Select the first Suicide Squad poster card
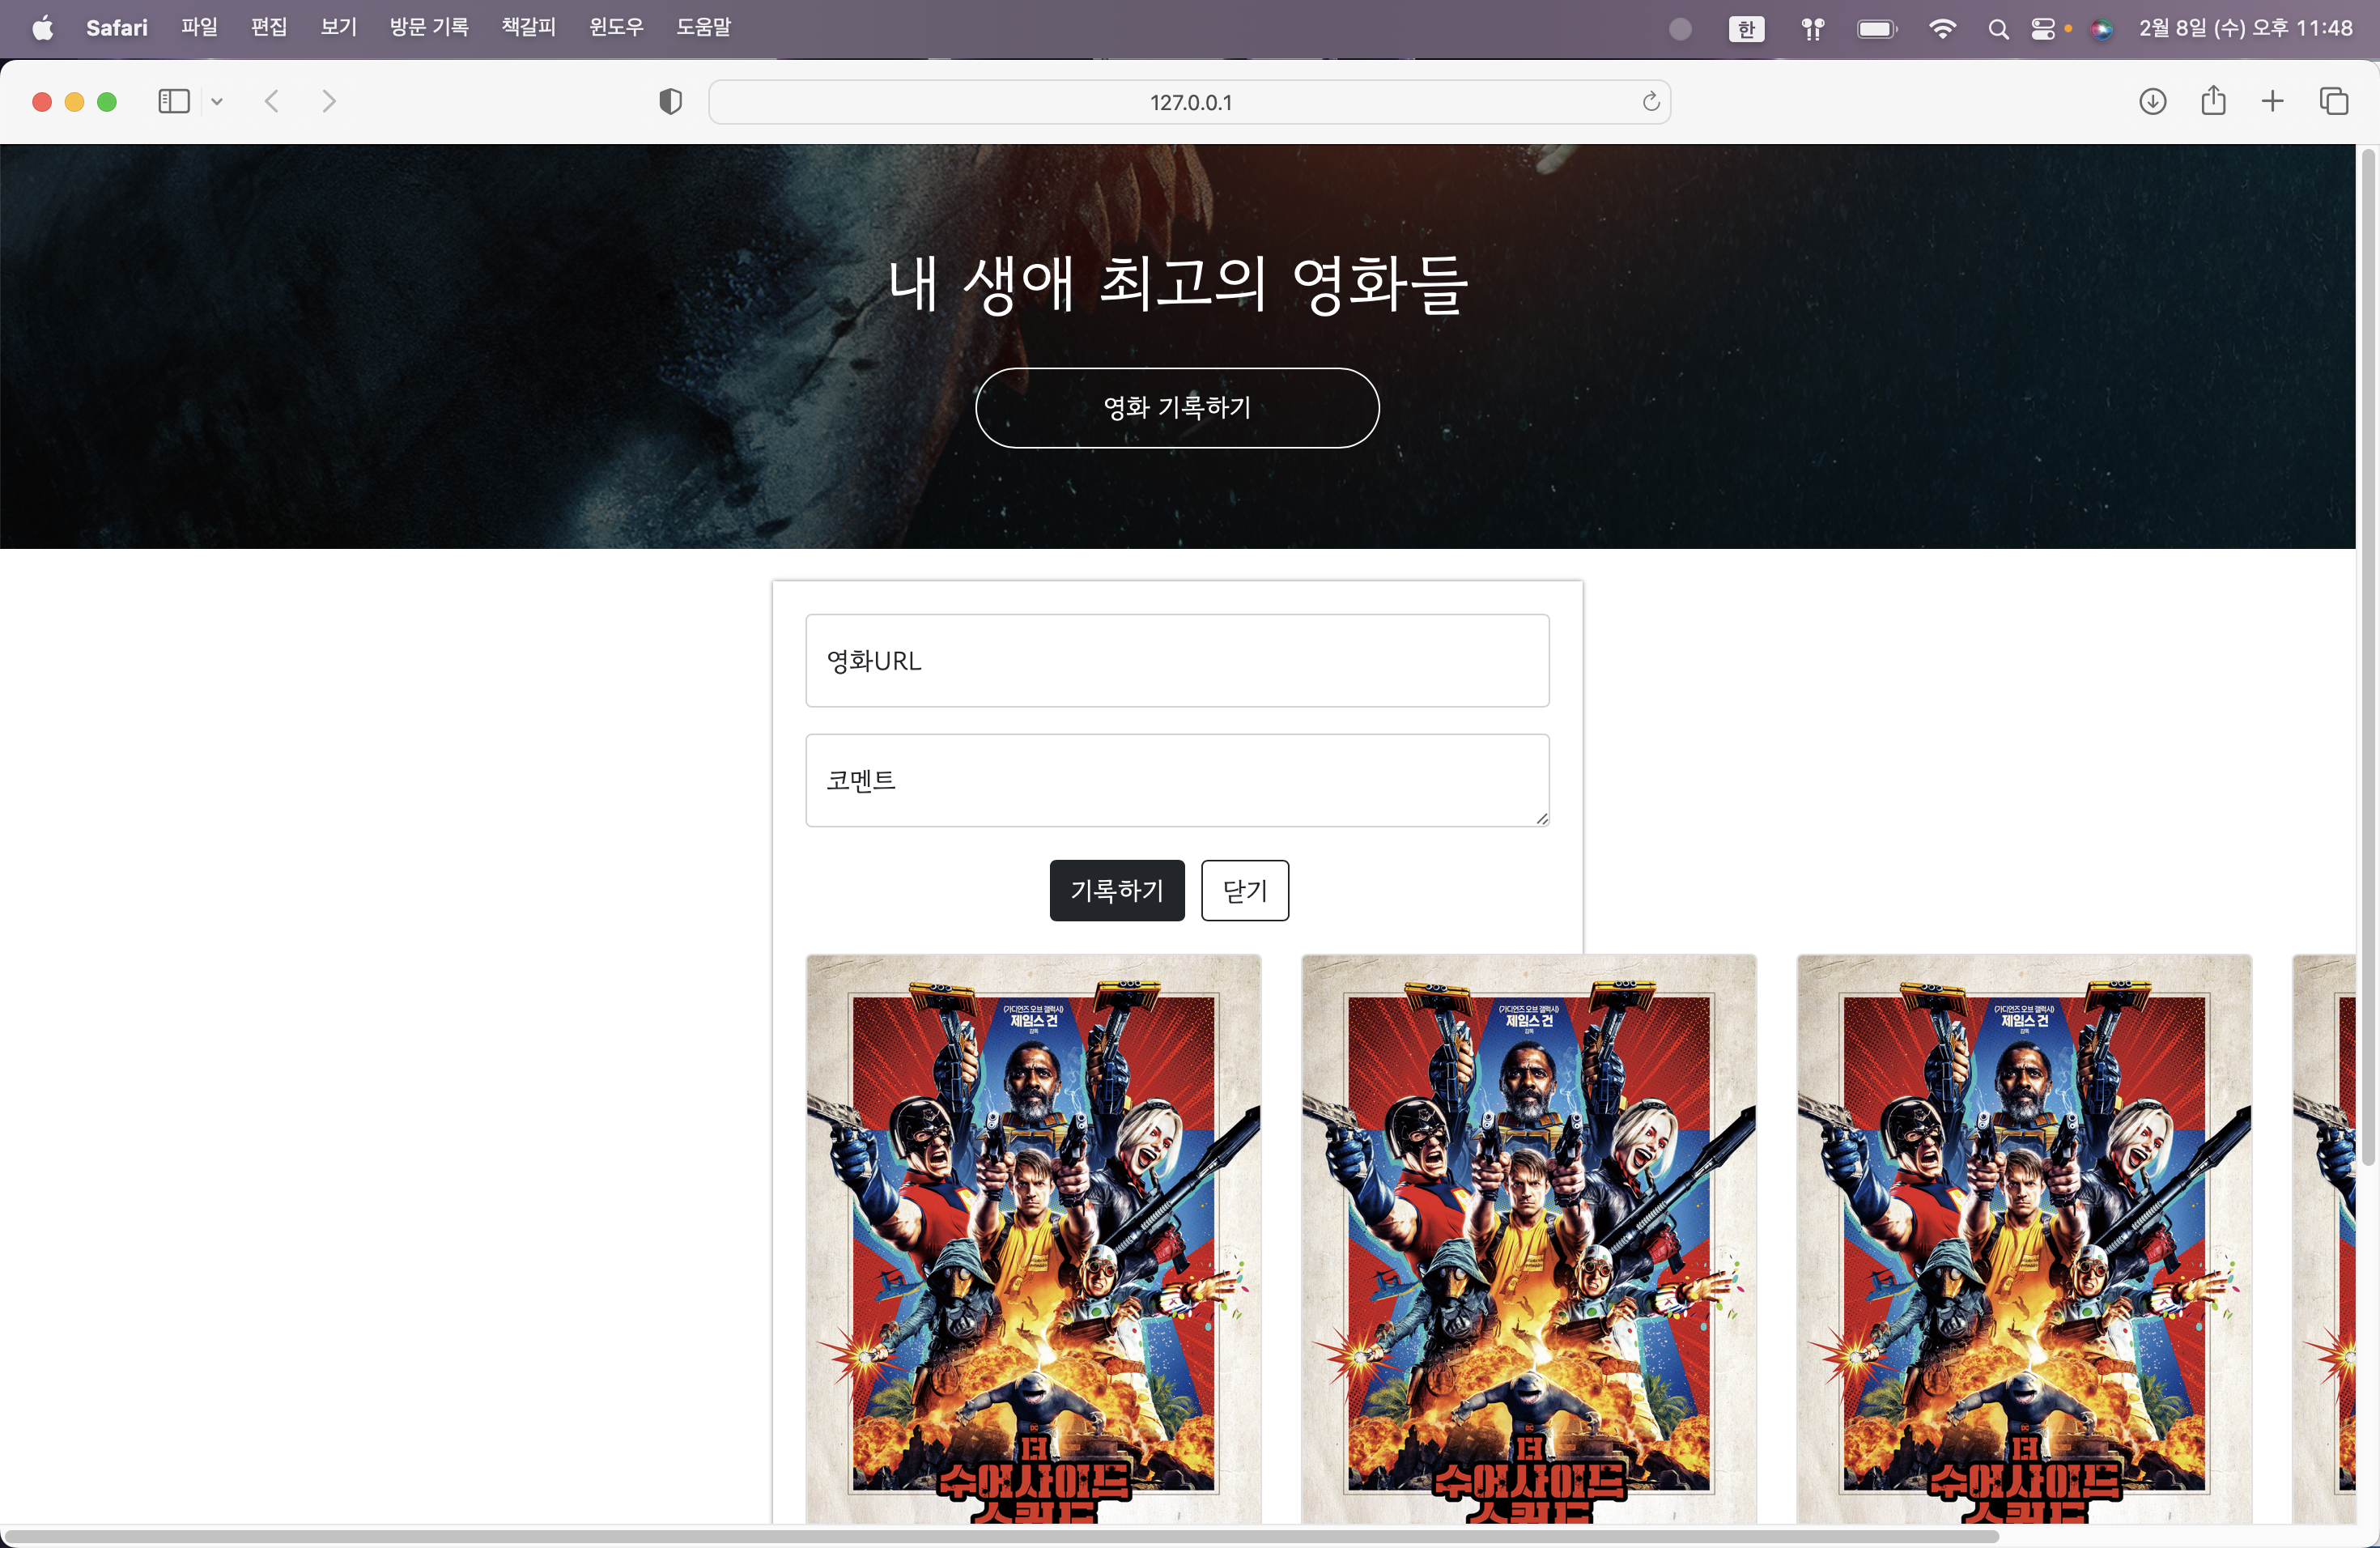 1033,1240
